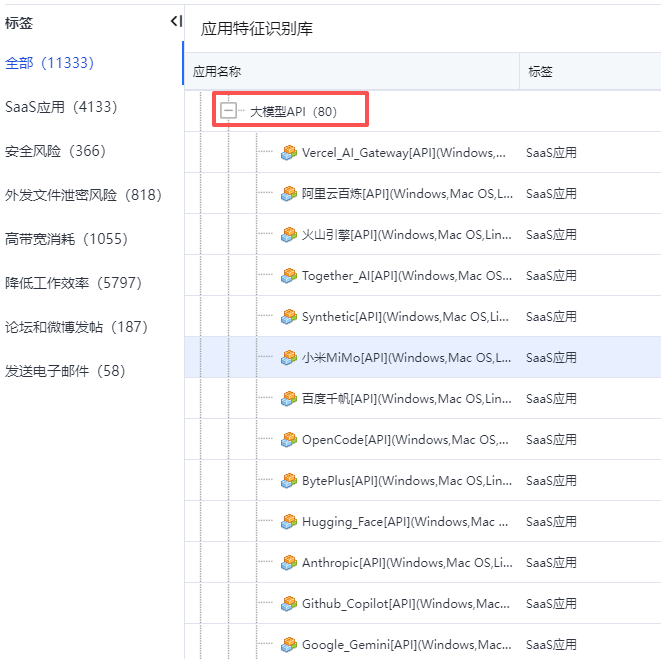
Task: Click the Hugging_Face application icon
Action: pos(289,522)
